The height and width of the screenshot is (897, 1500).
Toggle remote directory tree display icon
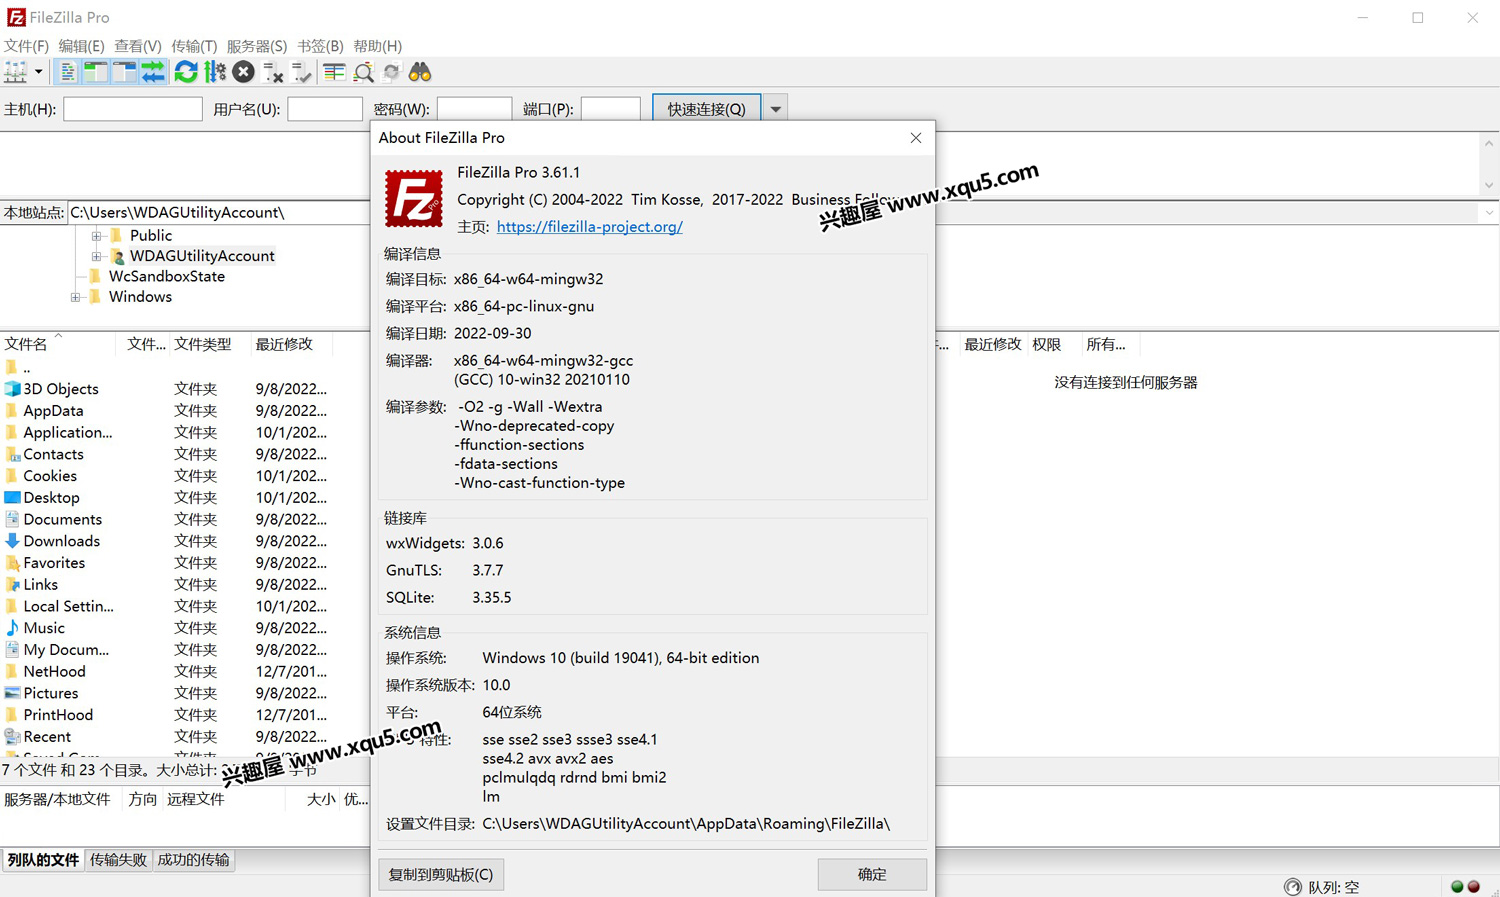(x=124, y=72)
